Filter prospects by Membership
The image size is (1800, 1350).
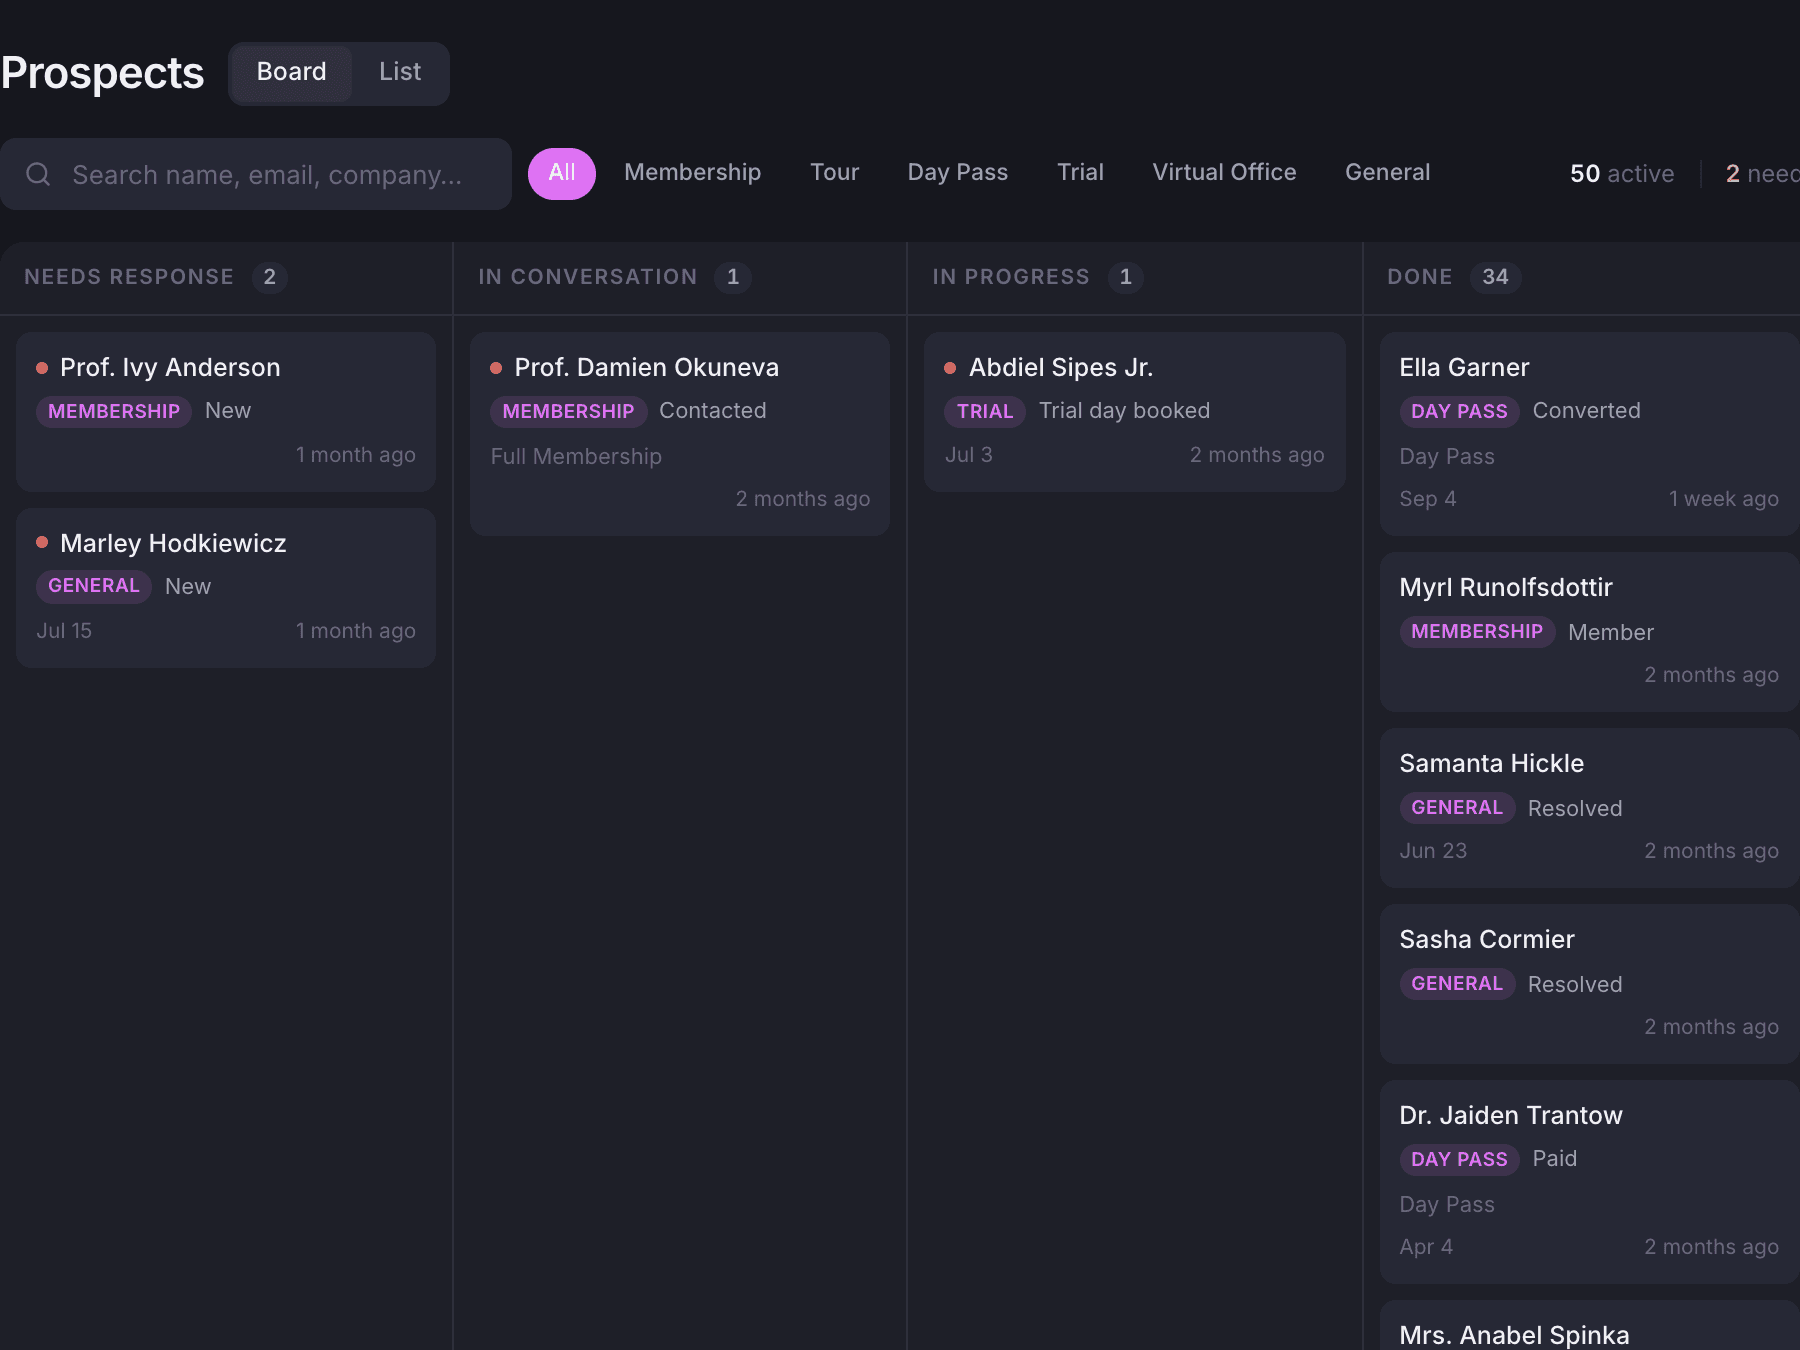tap(692, 173)
